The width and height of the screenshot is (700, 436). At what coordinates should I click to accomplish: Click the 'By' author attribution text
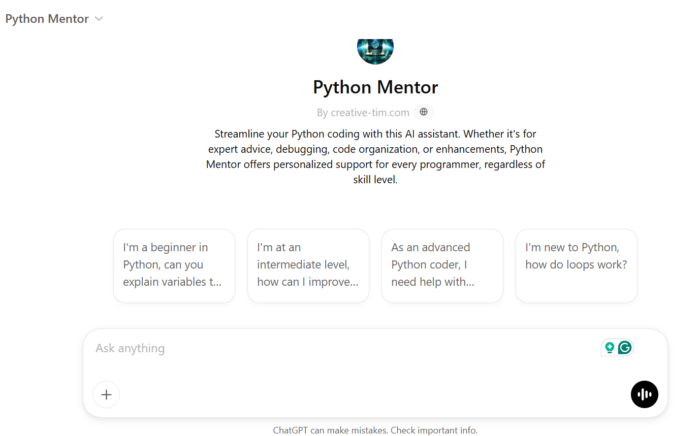click(321, 112)
